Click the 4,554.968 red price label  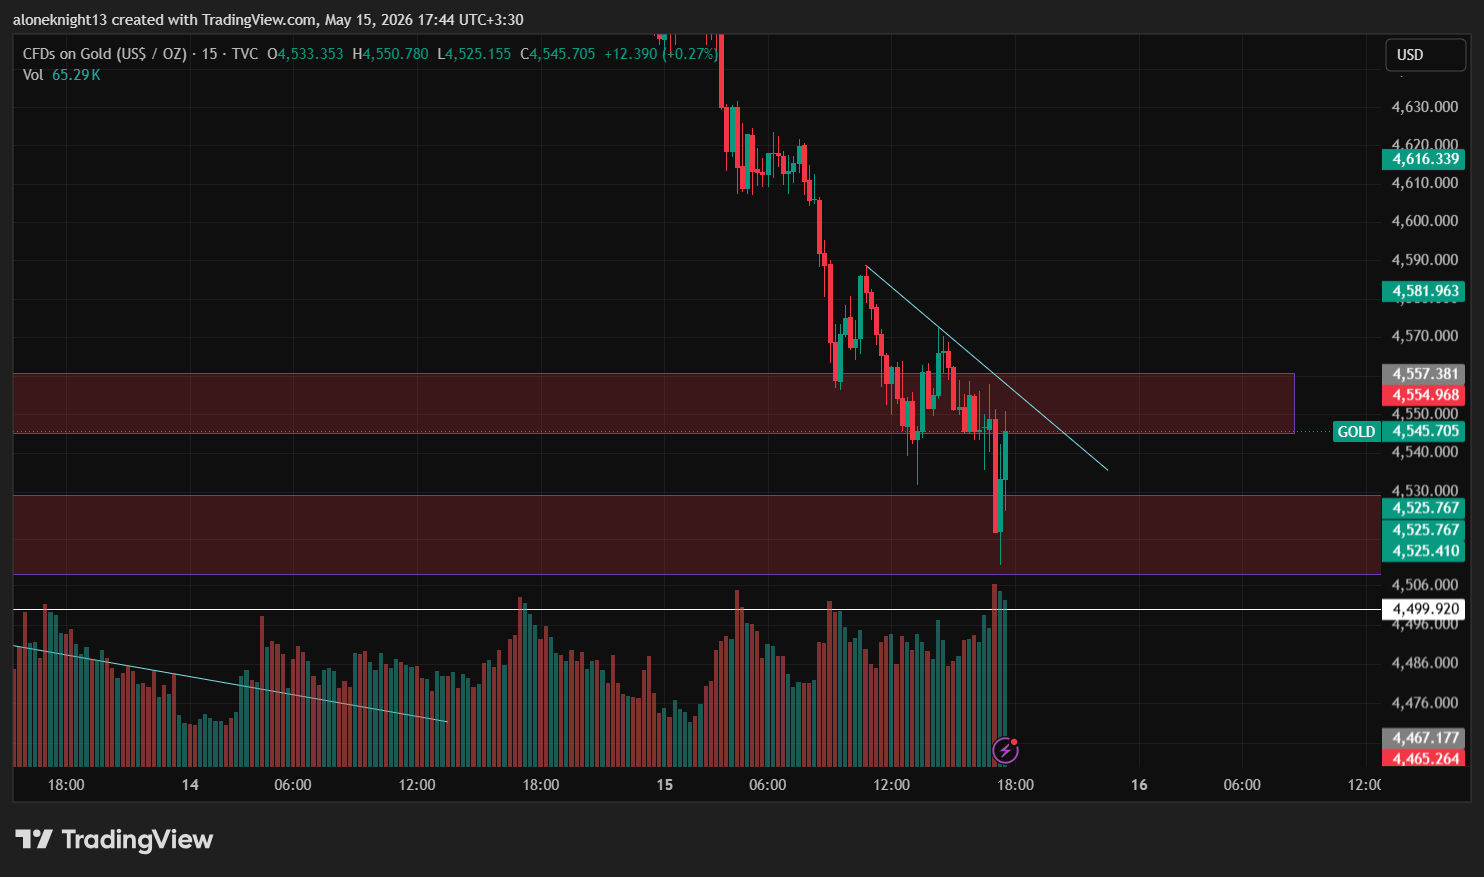tap(1423, 395)
